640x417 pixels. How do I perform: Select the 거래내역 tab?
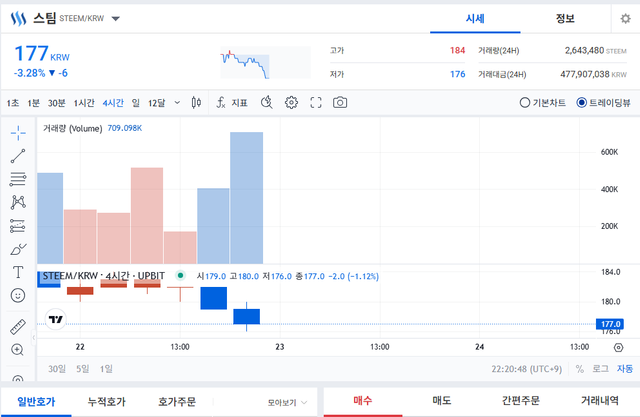pos(600,401)
